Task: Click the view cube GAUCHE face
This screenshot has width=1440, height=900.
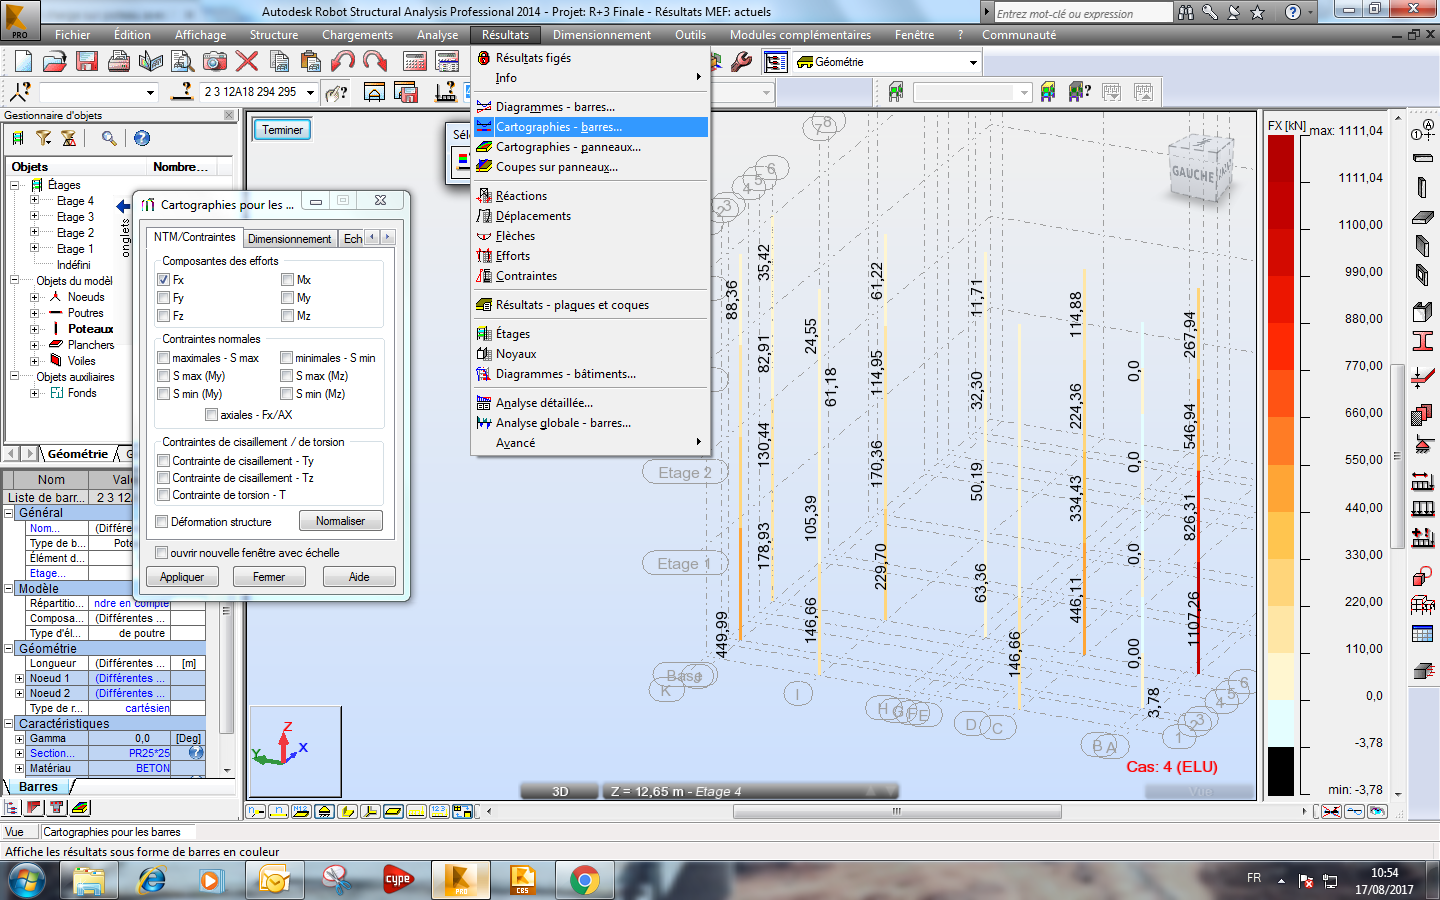Action: click(x=1192, y=173)
